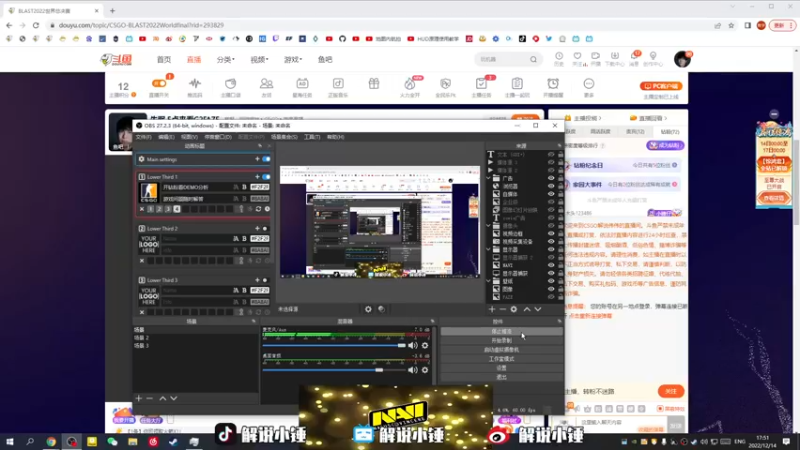Mute the microphone/Aux speaker icon

coord(413,345)
